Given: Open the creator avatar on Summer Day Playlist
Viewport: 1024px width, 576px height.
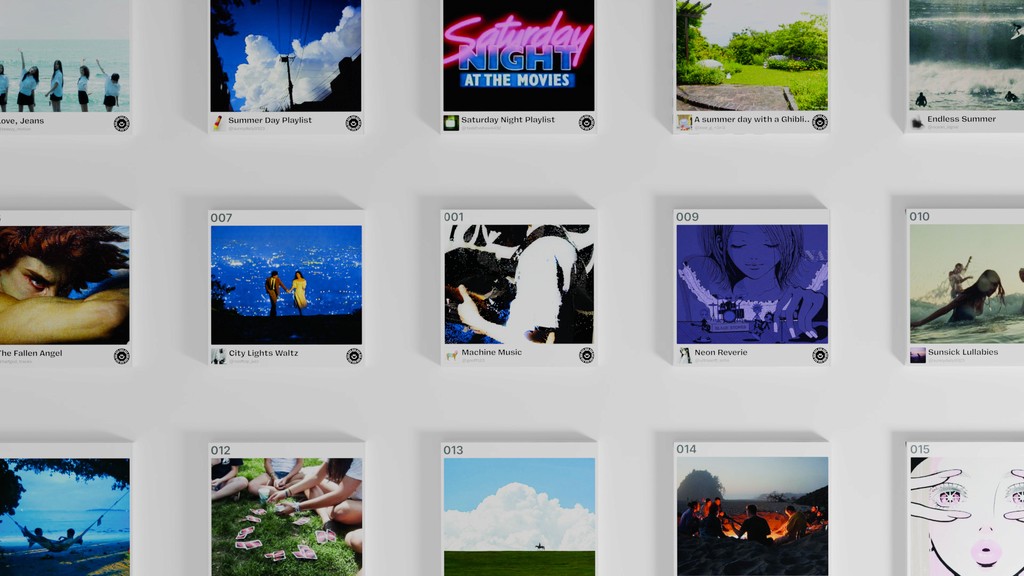Looking at the screenshot, I should [218, 123].
